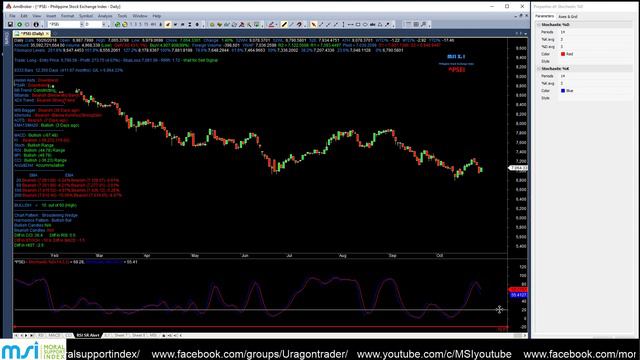Select the MACD sheet tab
640x360 pixels.
pos(54,335)
